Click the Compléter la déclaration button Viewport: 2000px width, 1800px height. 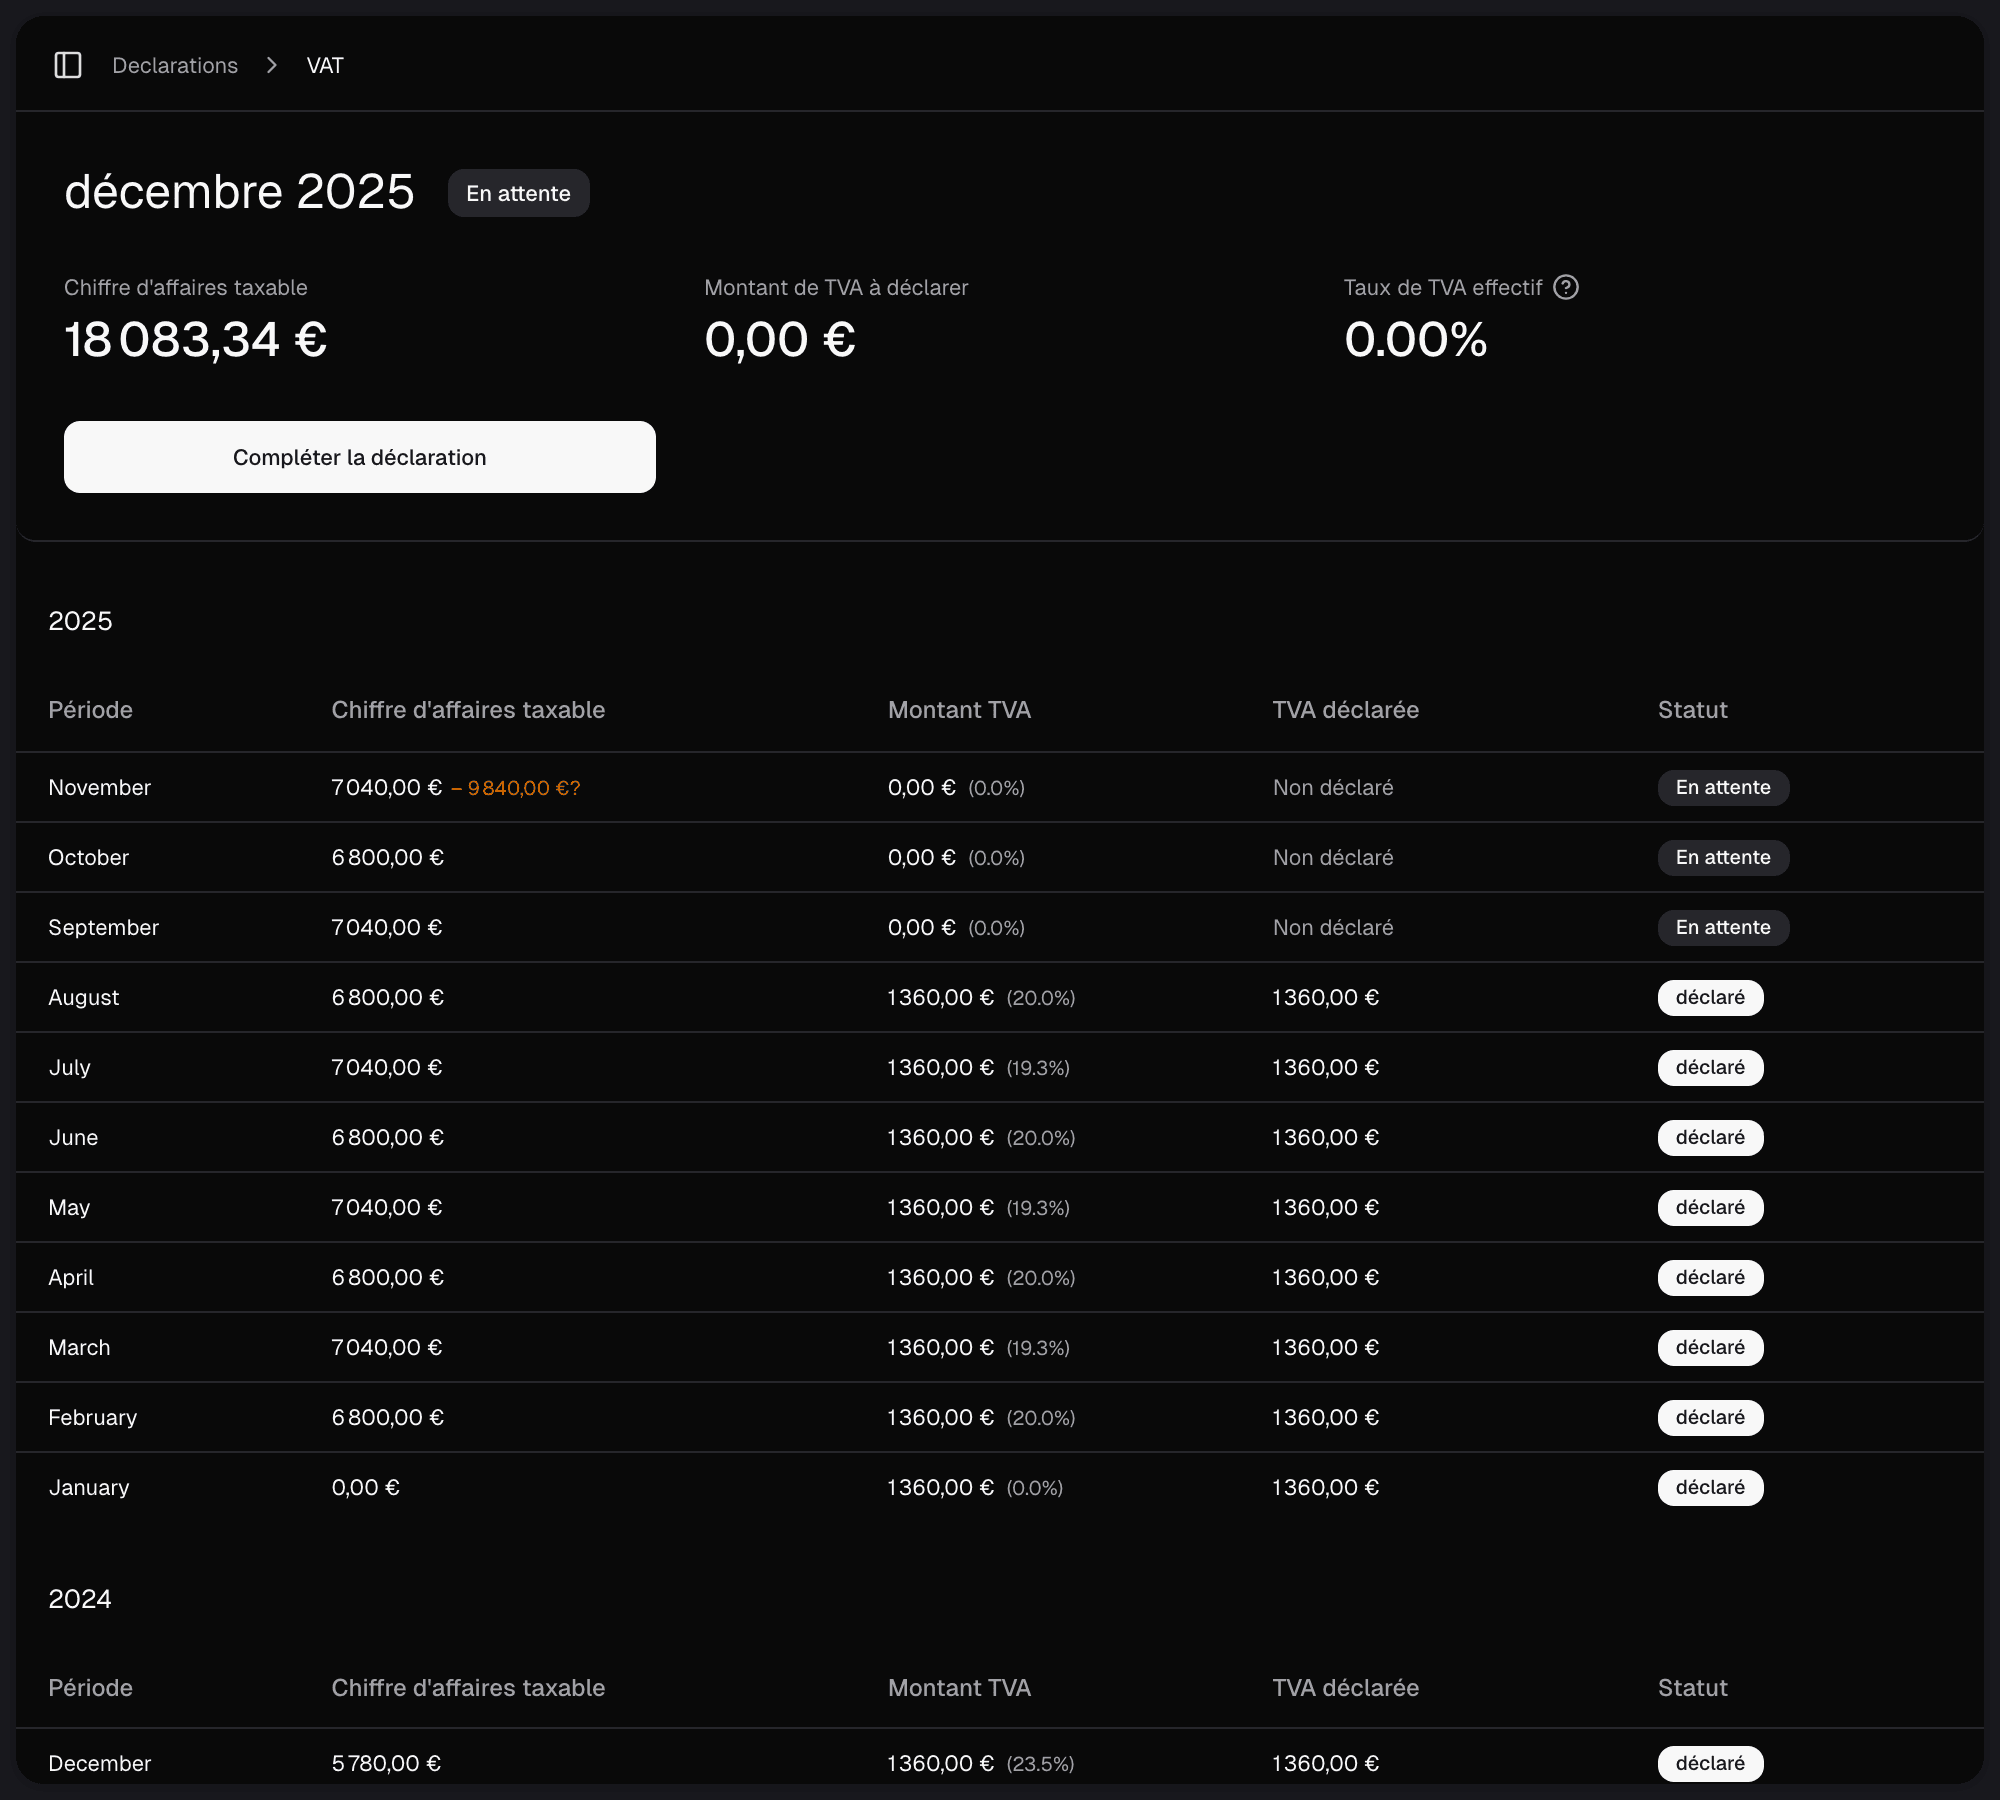pos(359,457)
